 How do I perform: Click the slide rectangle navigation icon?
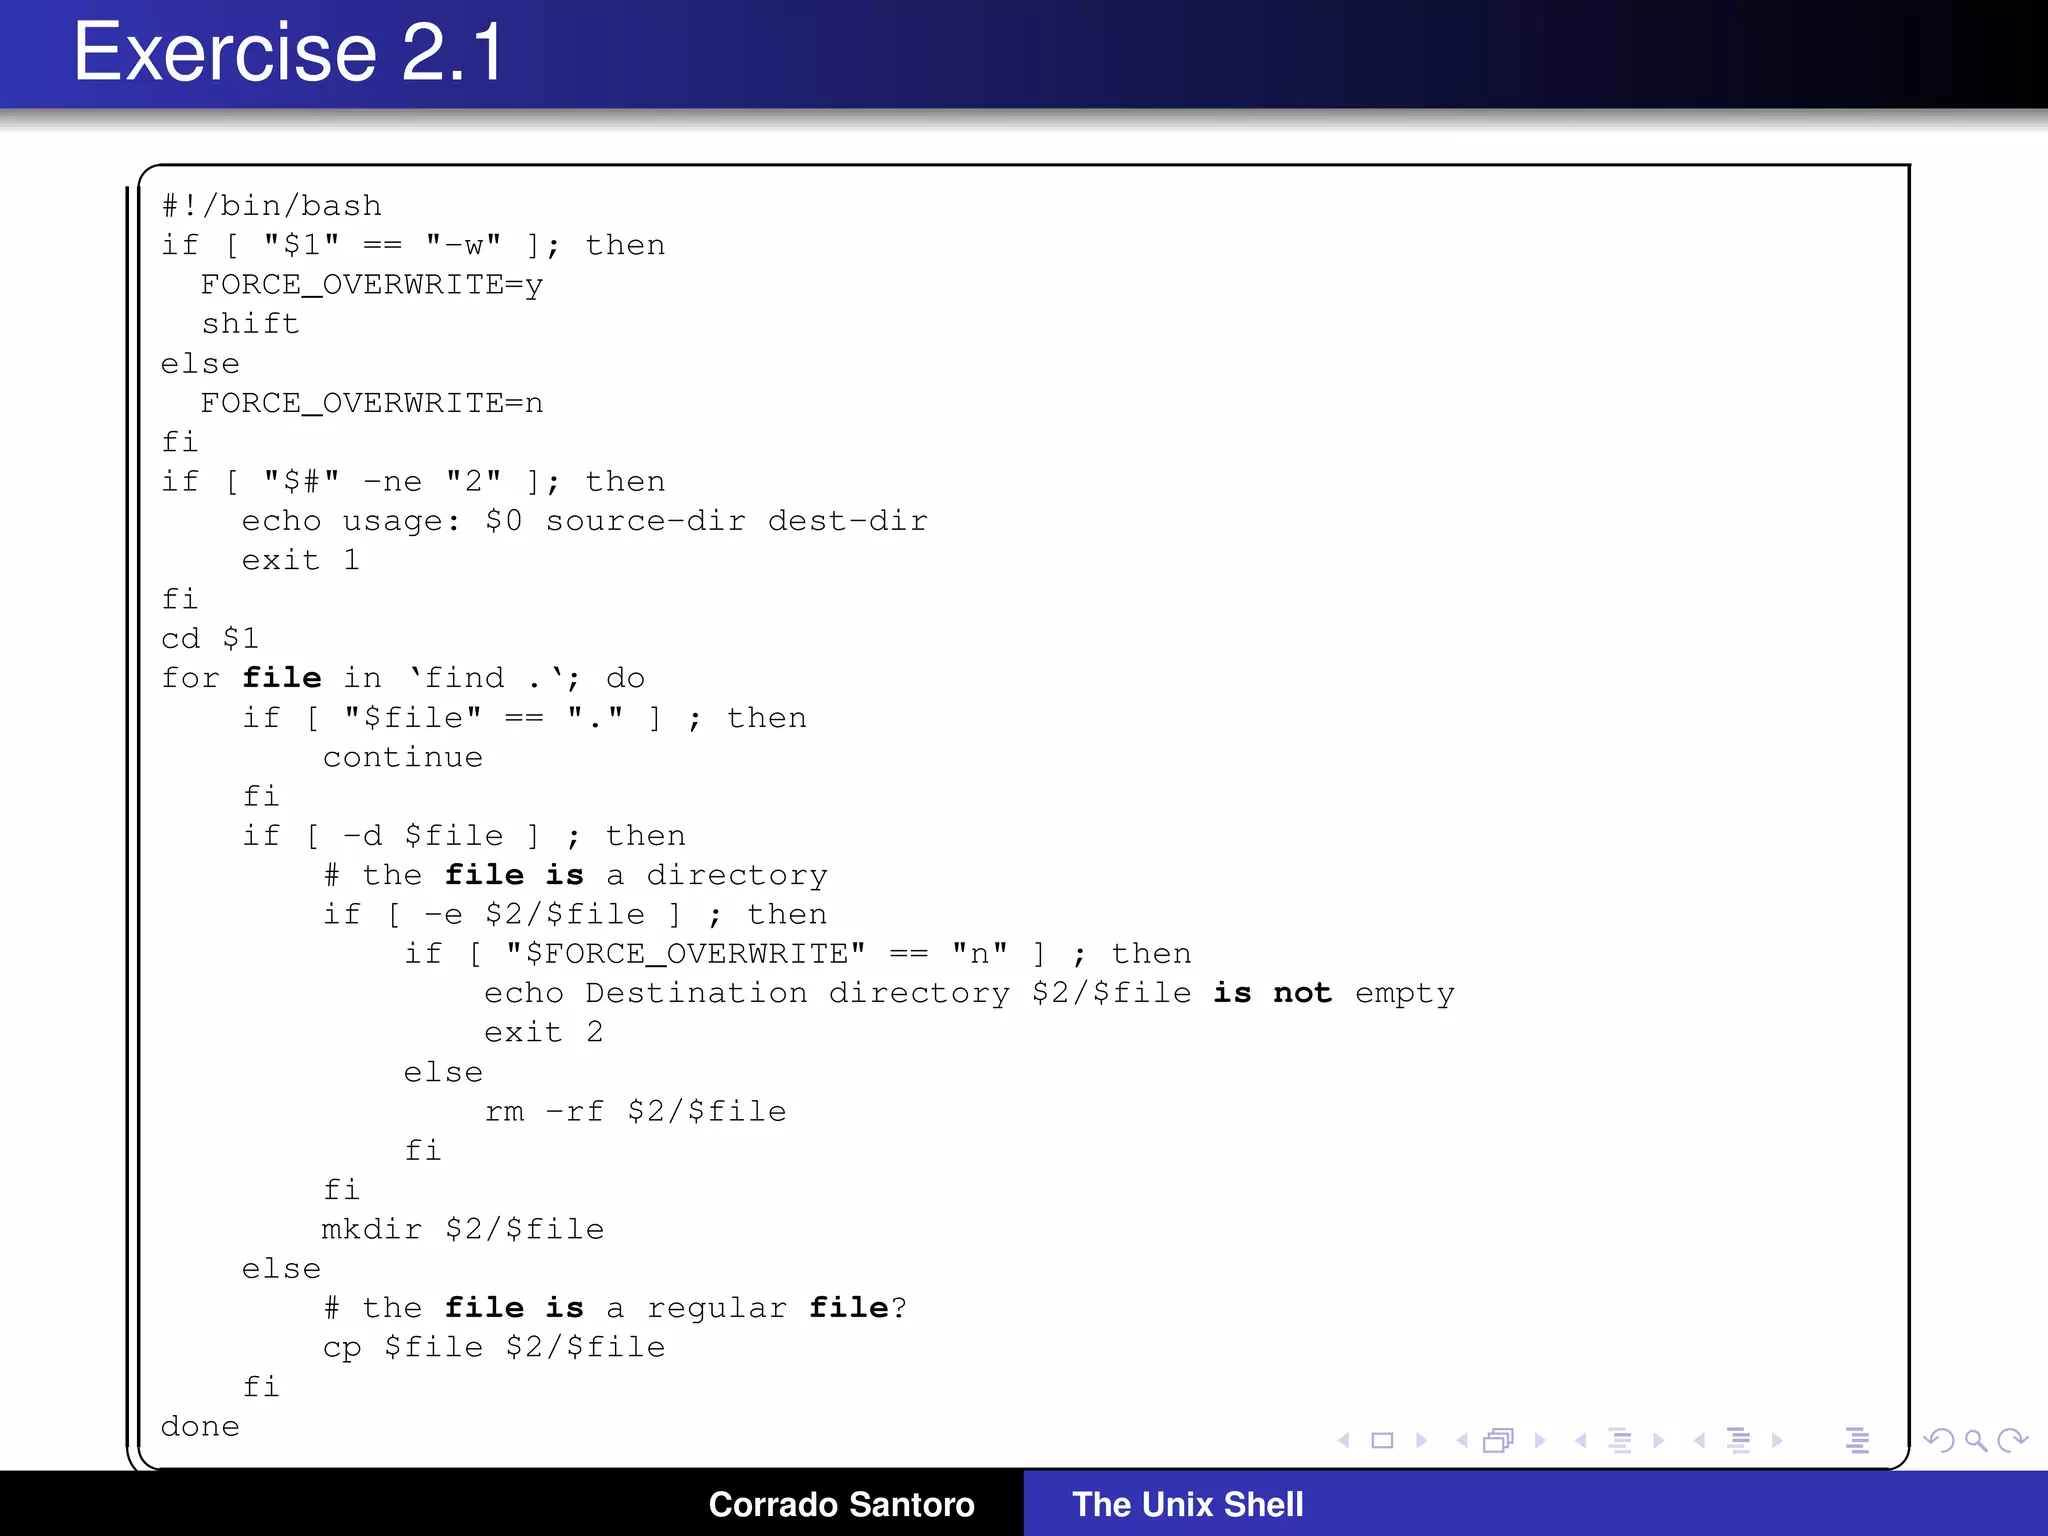[x=1382, y=1440]
